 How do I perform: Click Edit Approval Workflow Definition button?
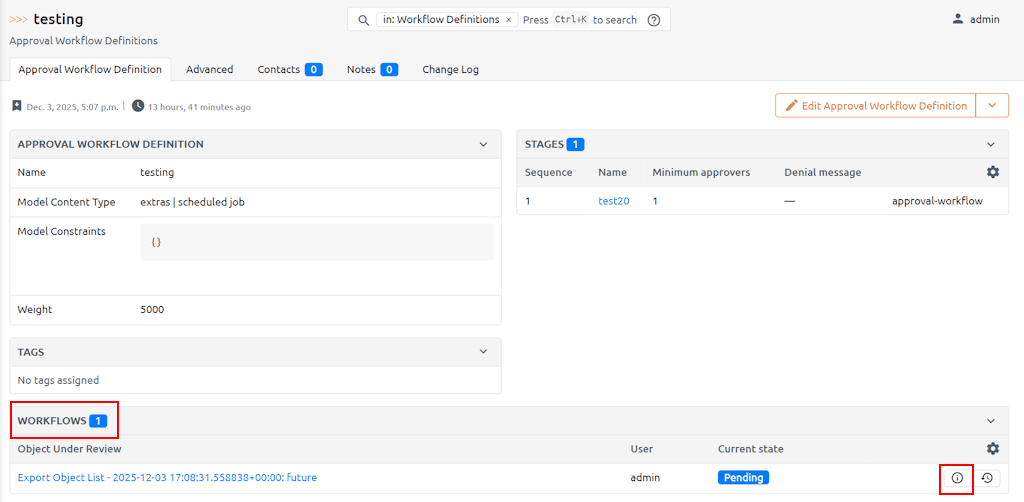(876, 106)
